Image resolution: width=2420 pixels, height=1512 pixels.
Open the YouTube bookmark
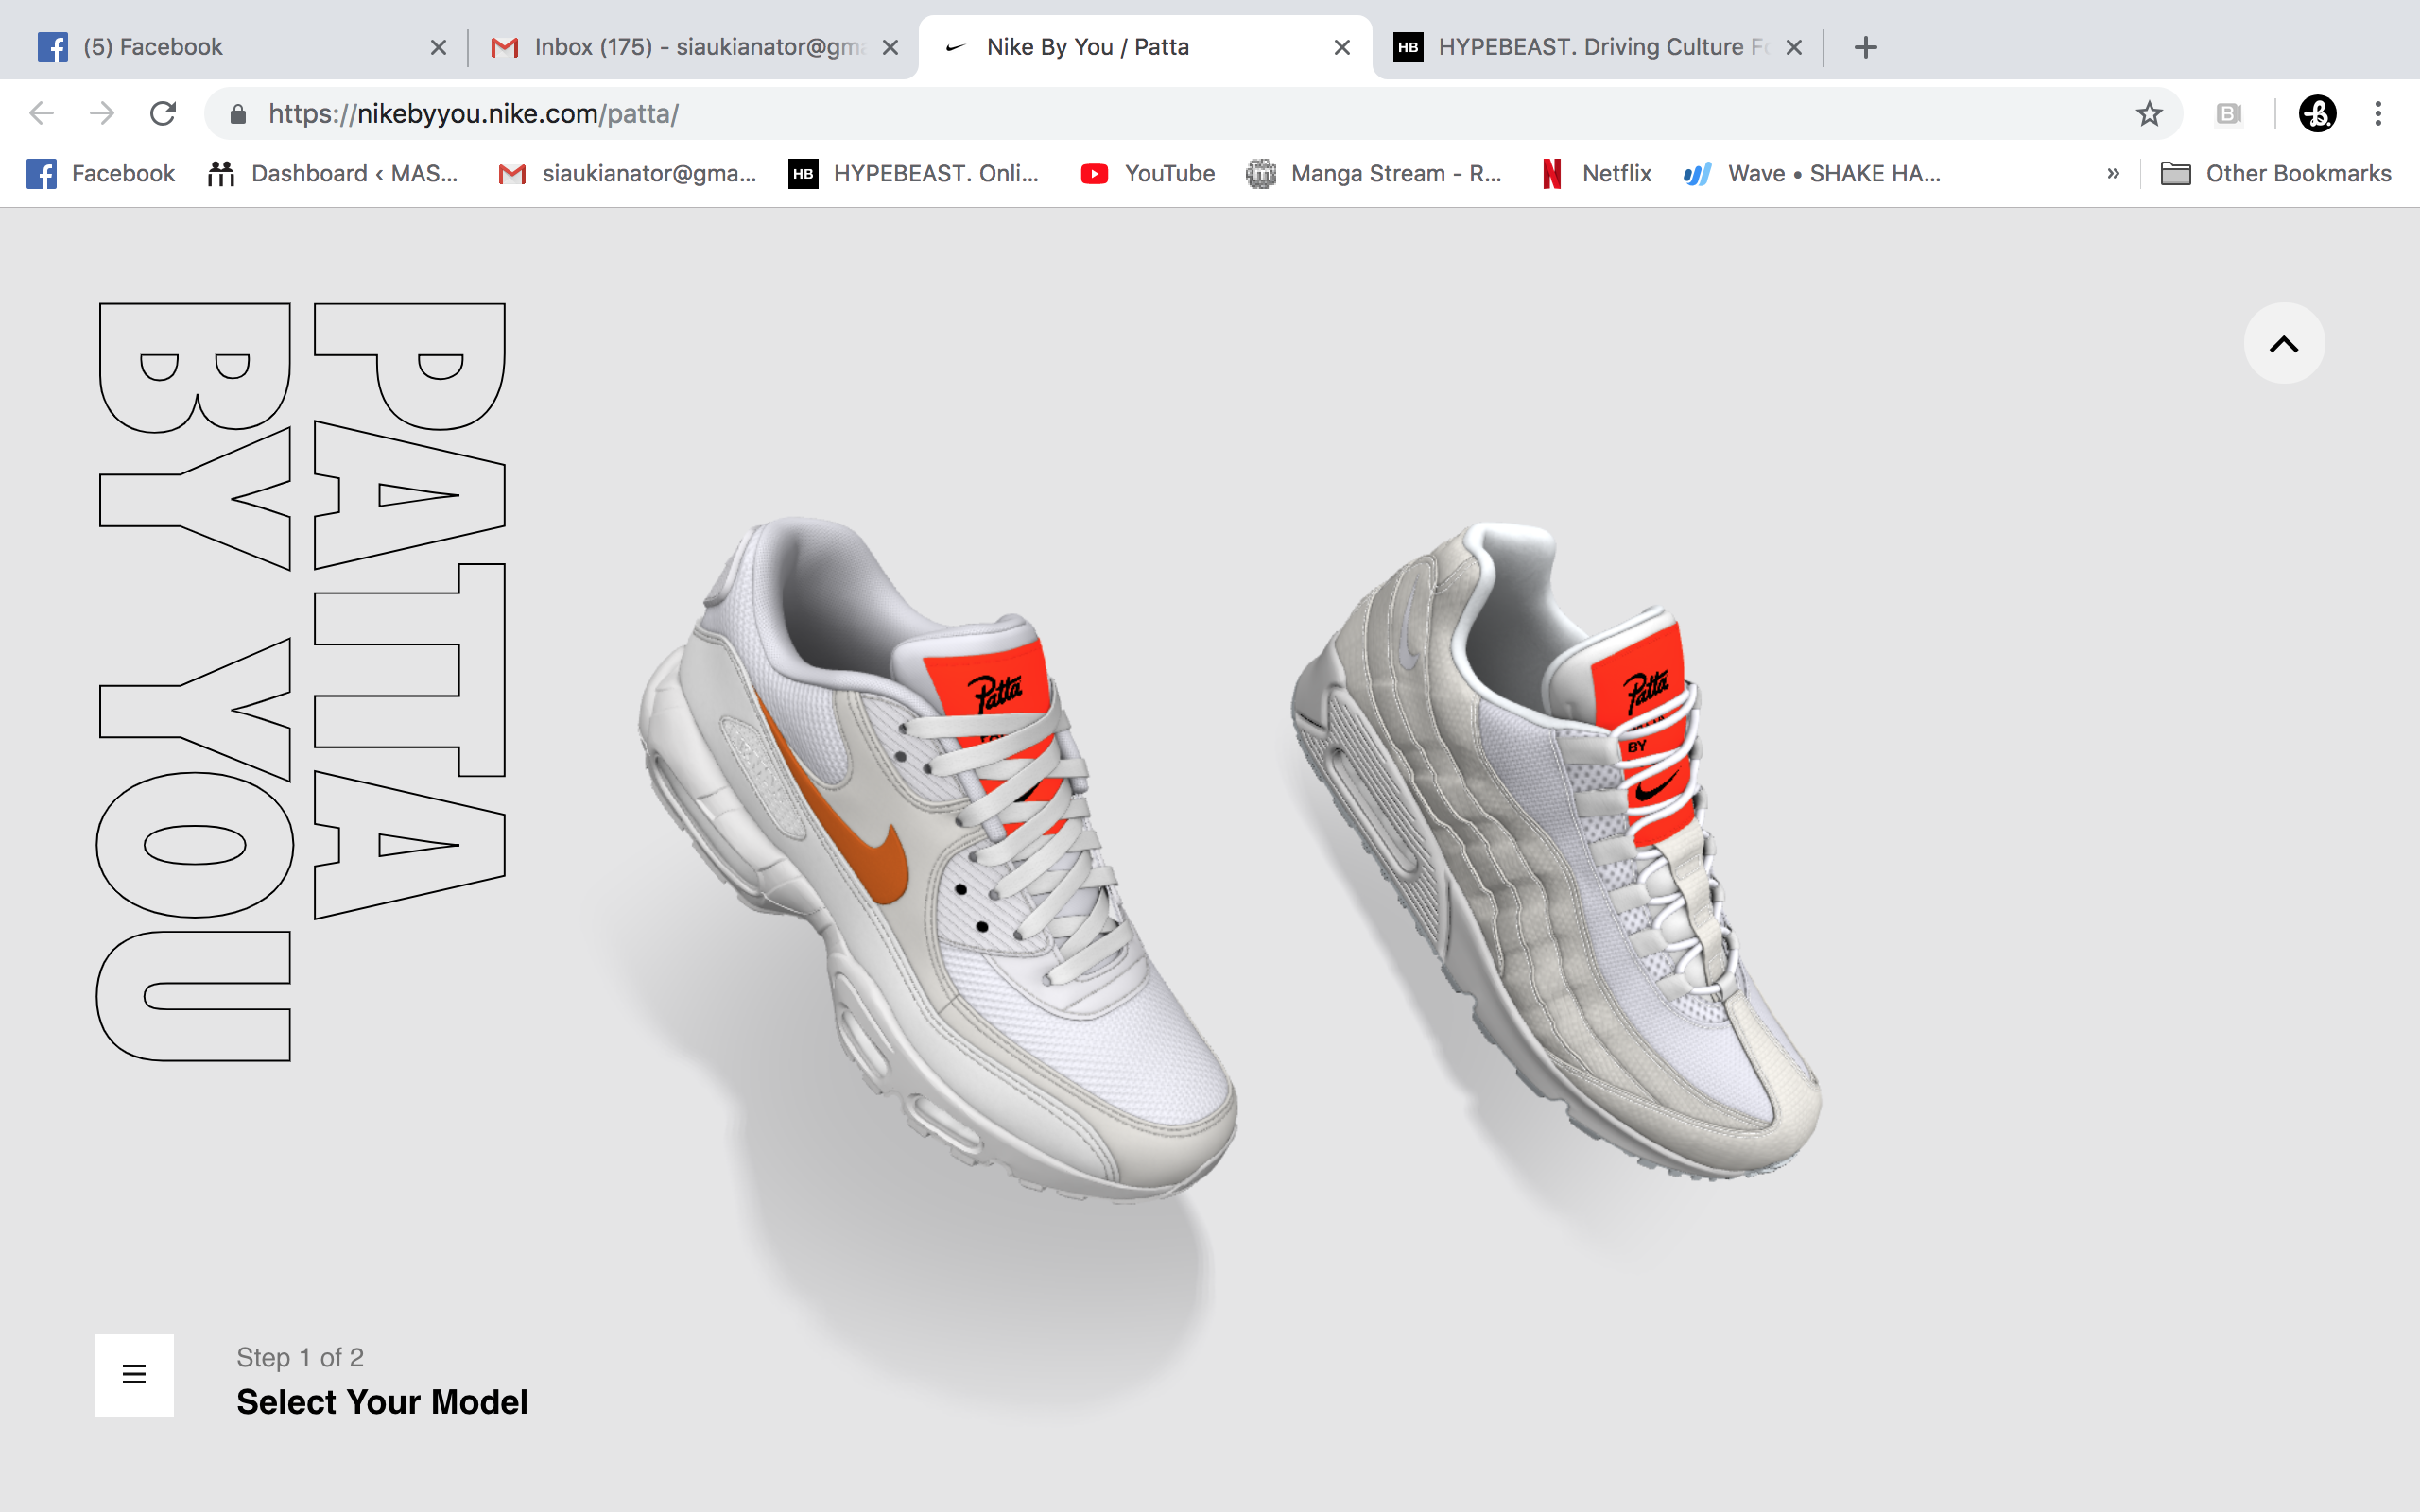coord(1148,174)
